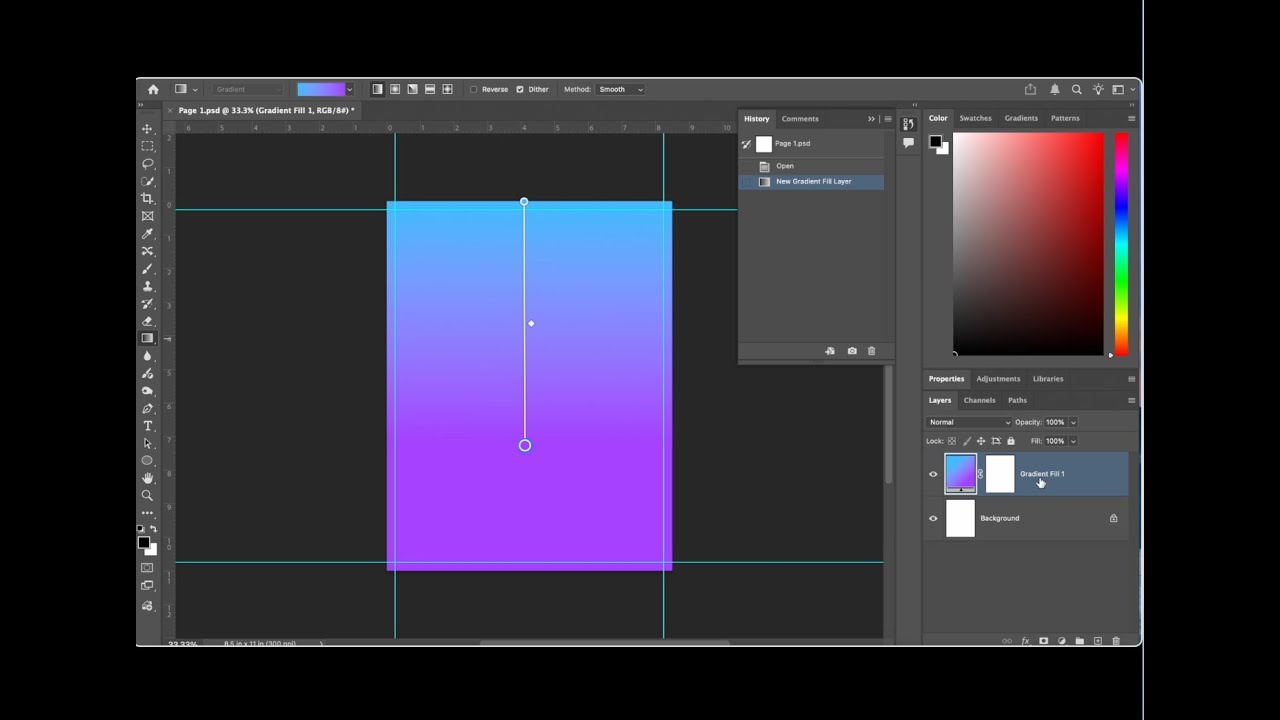Enable the Reverse checkbox
Screen dimensions: 1280x720
pos(474,89)
